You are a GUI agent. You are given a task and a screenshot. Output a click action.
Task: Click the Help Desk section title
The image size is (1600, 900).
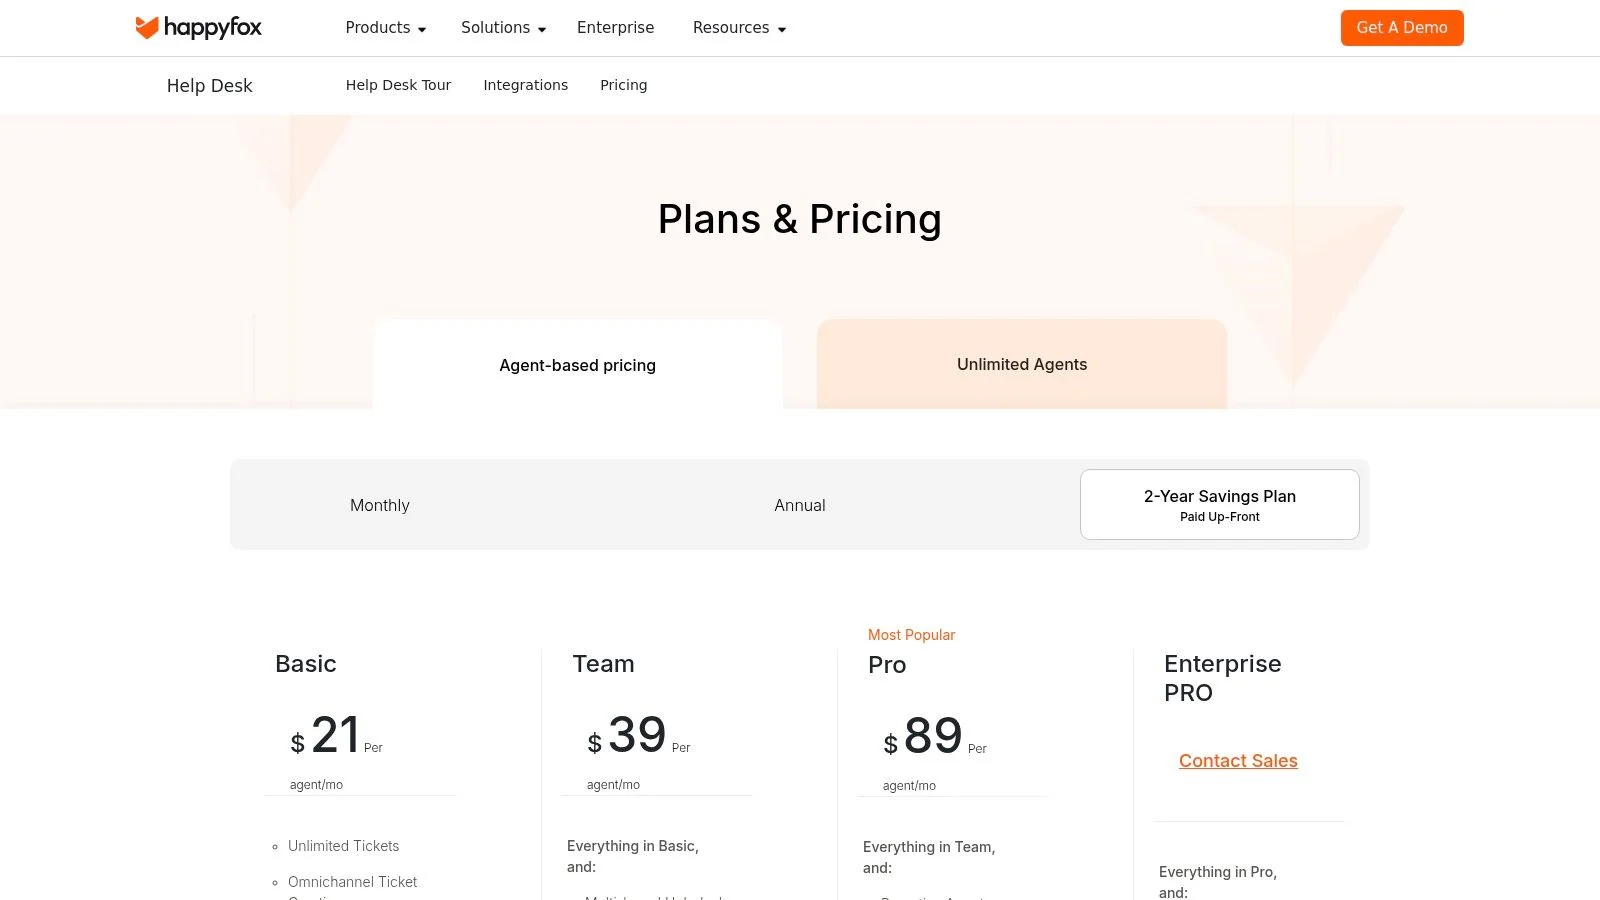209,86
